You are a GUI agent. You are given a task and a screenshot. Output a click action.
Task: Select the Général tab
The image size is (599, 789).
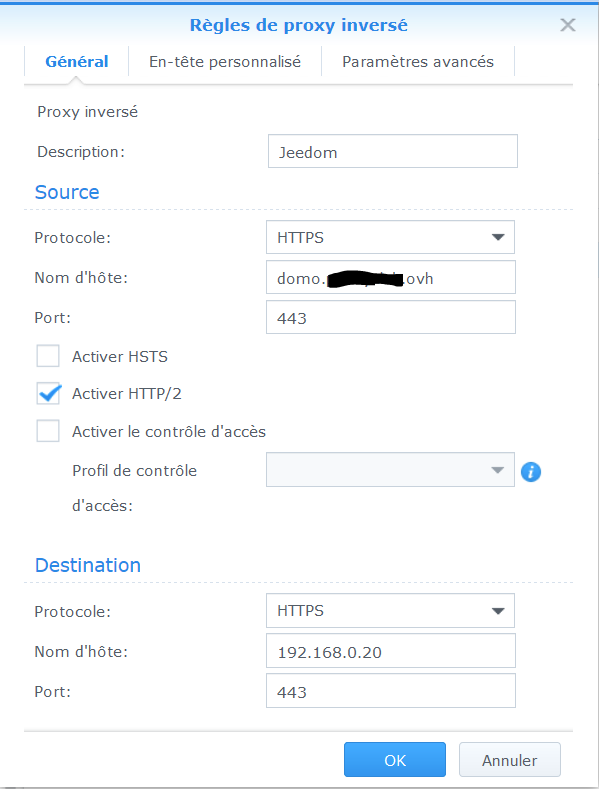77,61
